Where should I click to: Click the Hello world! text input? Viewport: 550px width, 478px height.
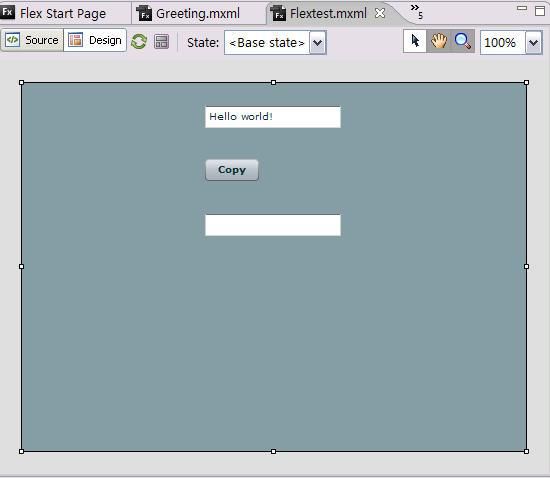273,117
